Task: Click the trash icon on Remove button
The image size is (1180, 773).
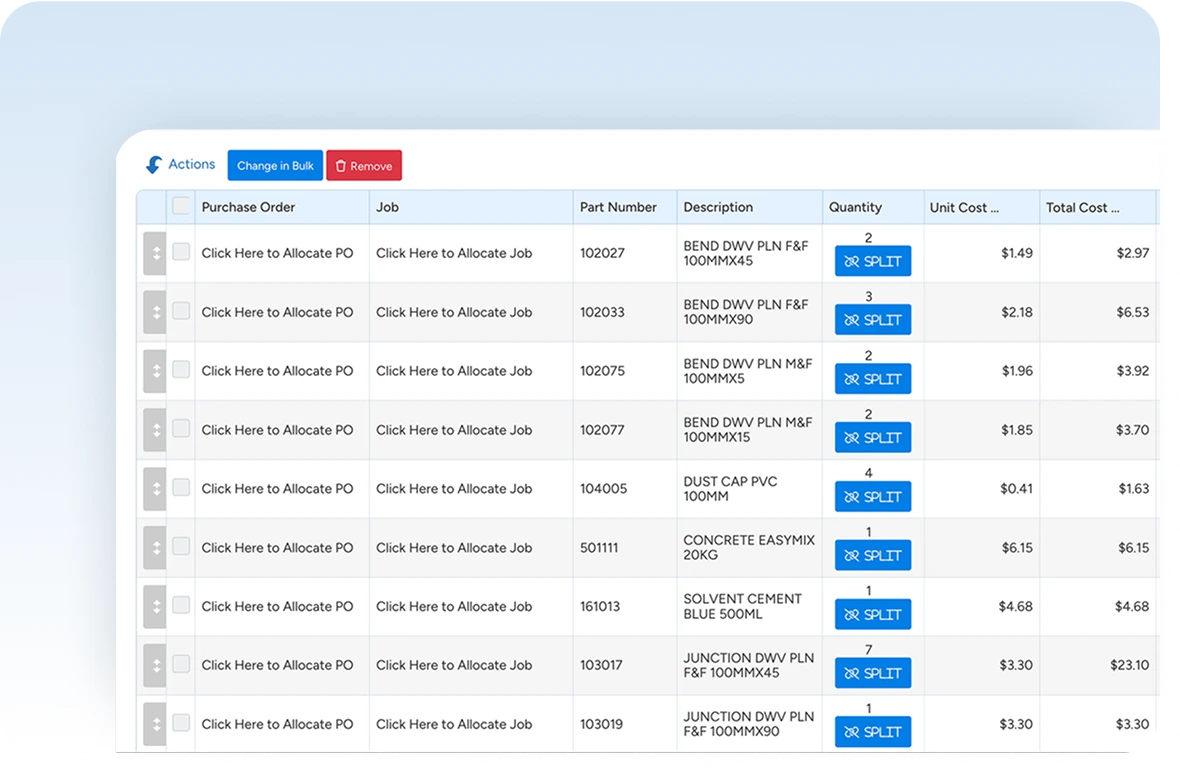Action: 341,166
